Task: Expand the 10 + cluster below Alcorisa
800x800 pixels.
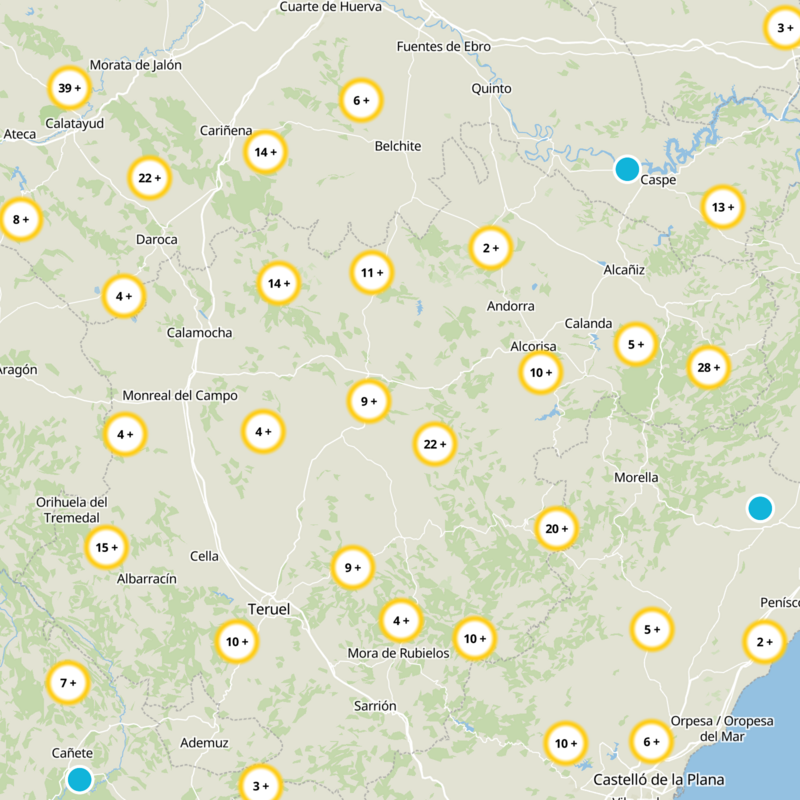Action: [x=541, y=372]
